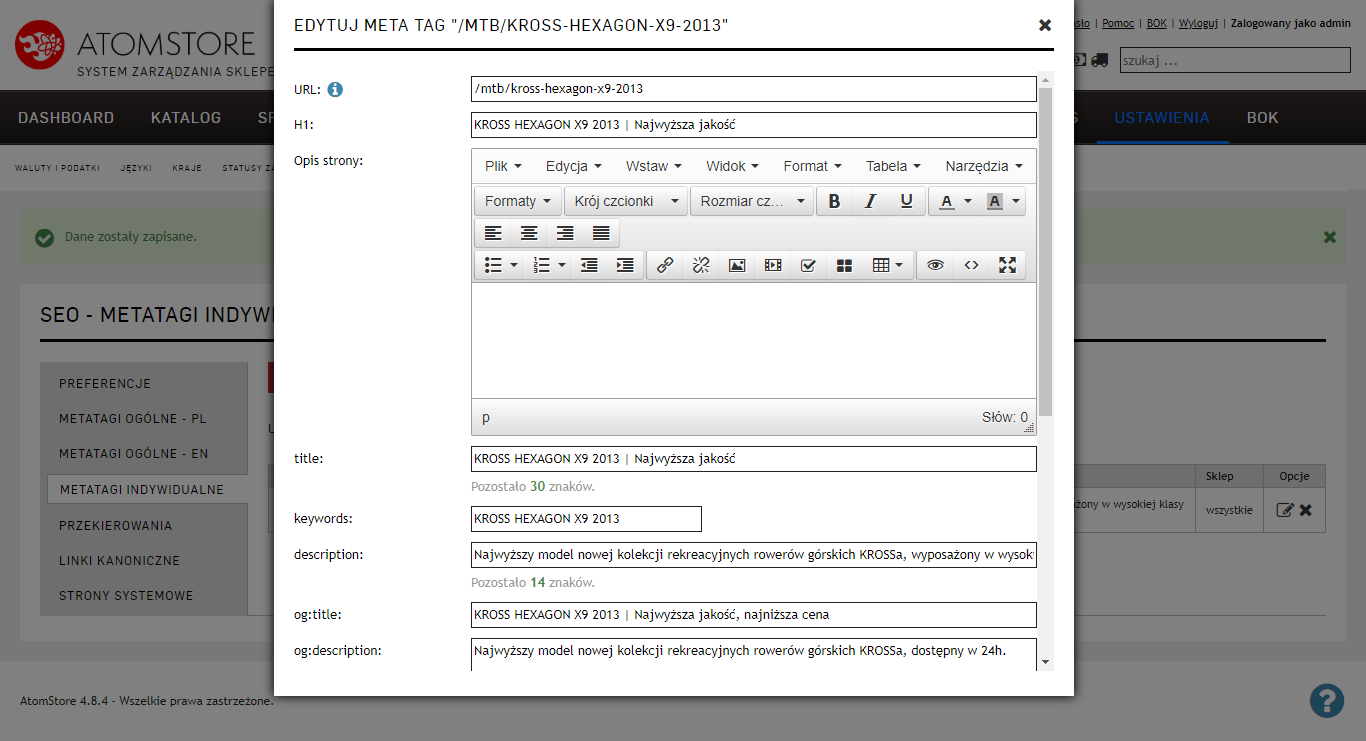The width and height of the screenshot is (1366, 741).
Task: Toggle underline formatting
Action: (906, 201)
